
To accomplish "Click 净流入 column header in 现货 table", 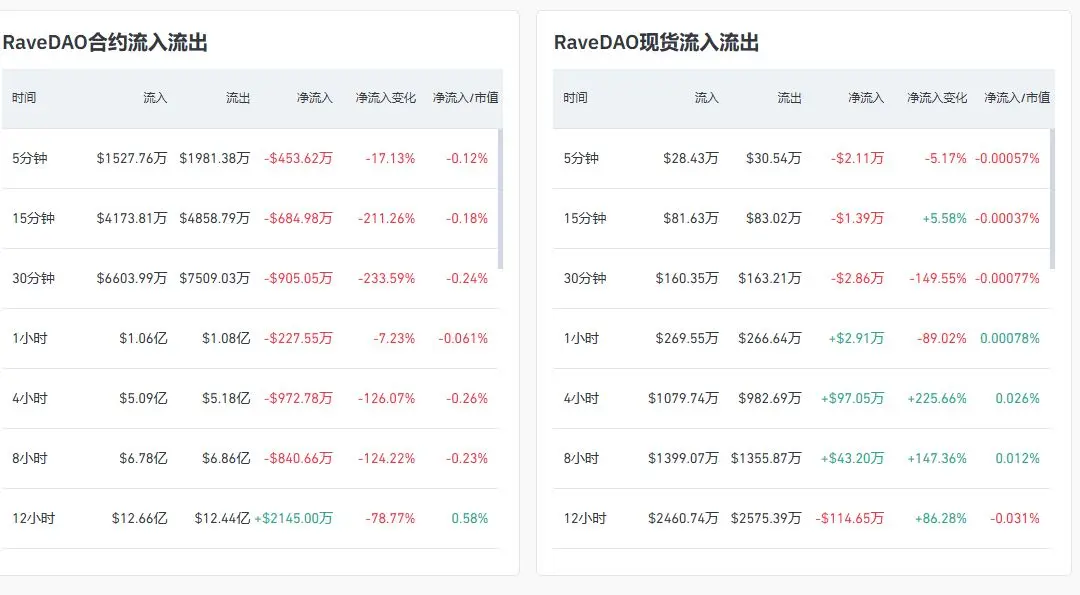I will (866, 98).
